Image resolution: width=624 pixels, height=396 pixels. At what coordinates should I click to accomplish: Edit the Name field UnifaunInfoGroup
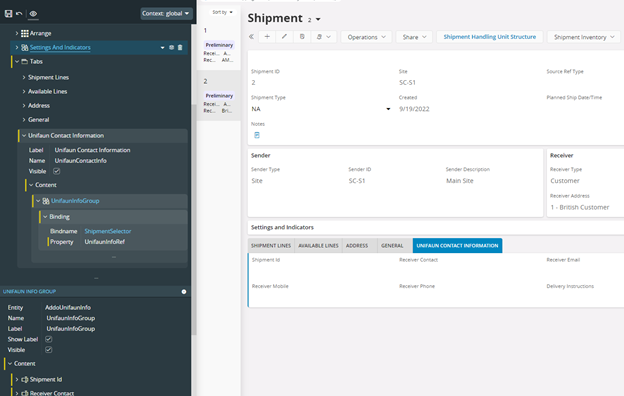[70, 318]
